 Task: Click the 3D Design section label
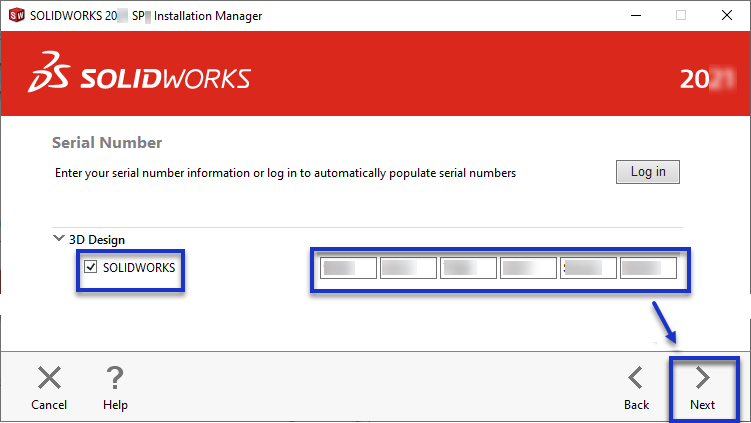tap(97, 240)
